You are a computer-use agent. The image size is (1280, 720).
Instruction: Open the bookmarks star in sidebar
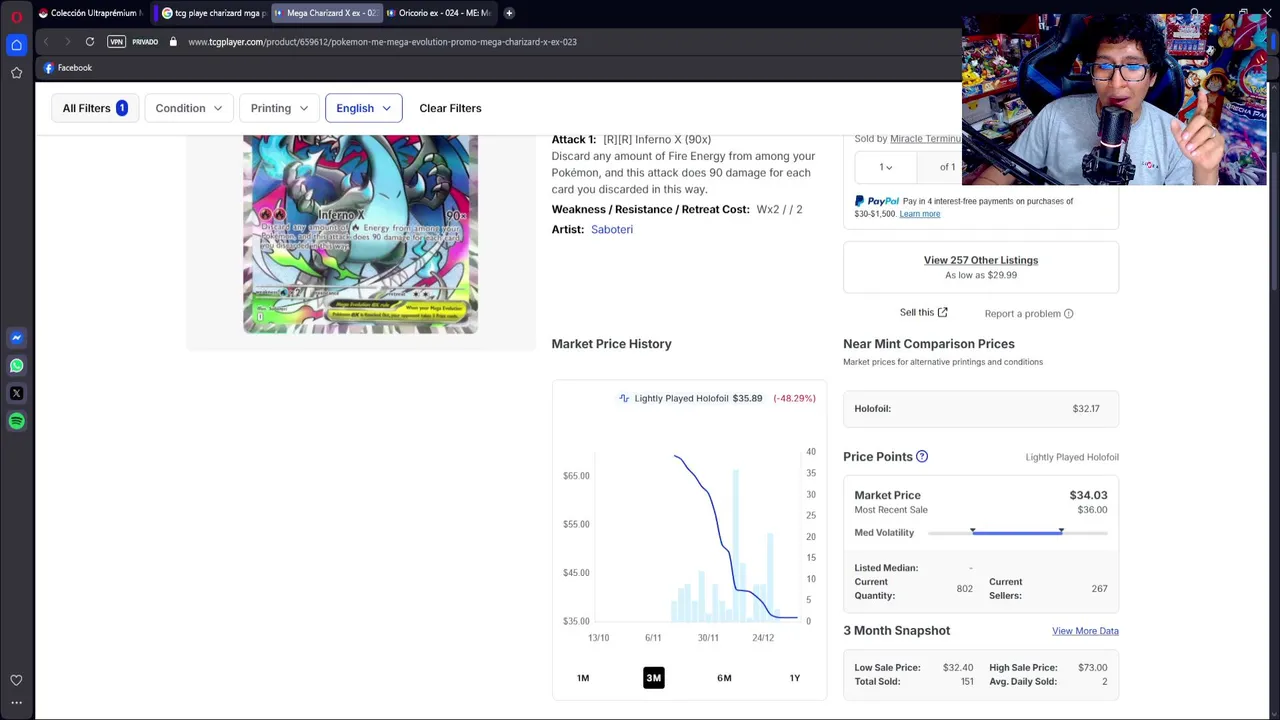16,73
